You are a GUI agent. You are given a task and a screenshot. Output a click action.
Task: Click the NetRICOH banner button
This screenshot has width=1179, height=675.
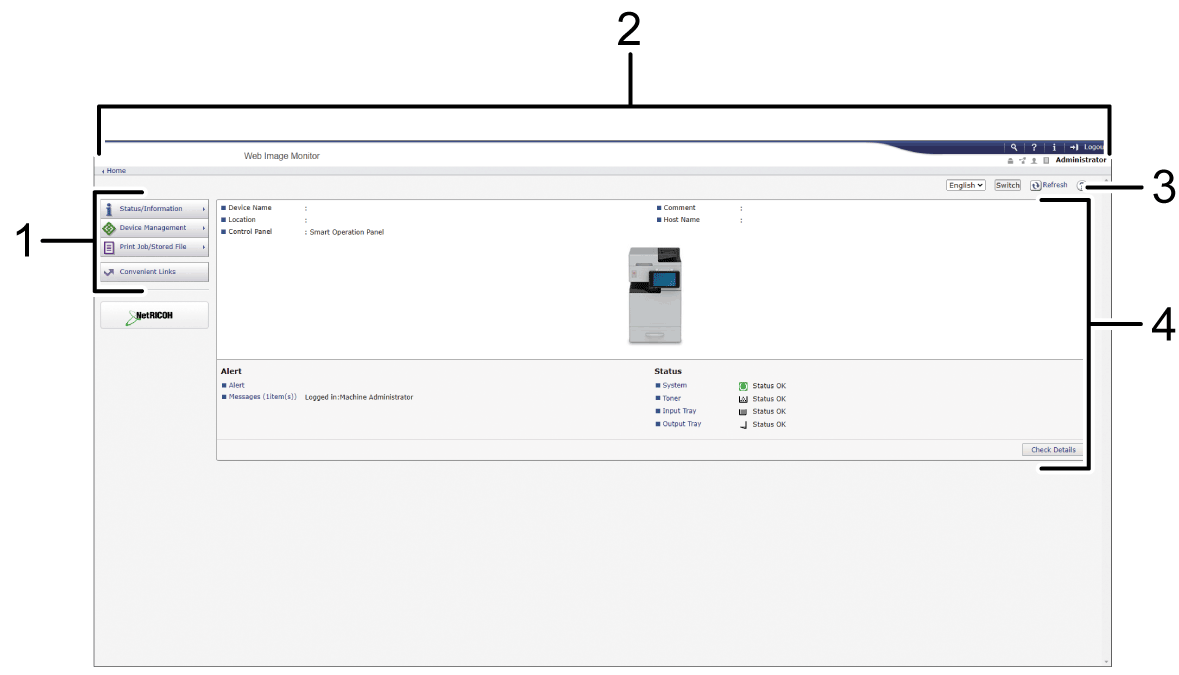(154, 315)
